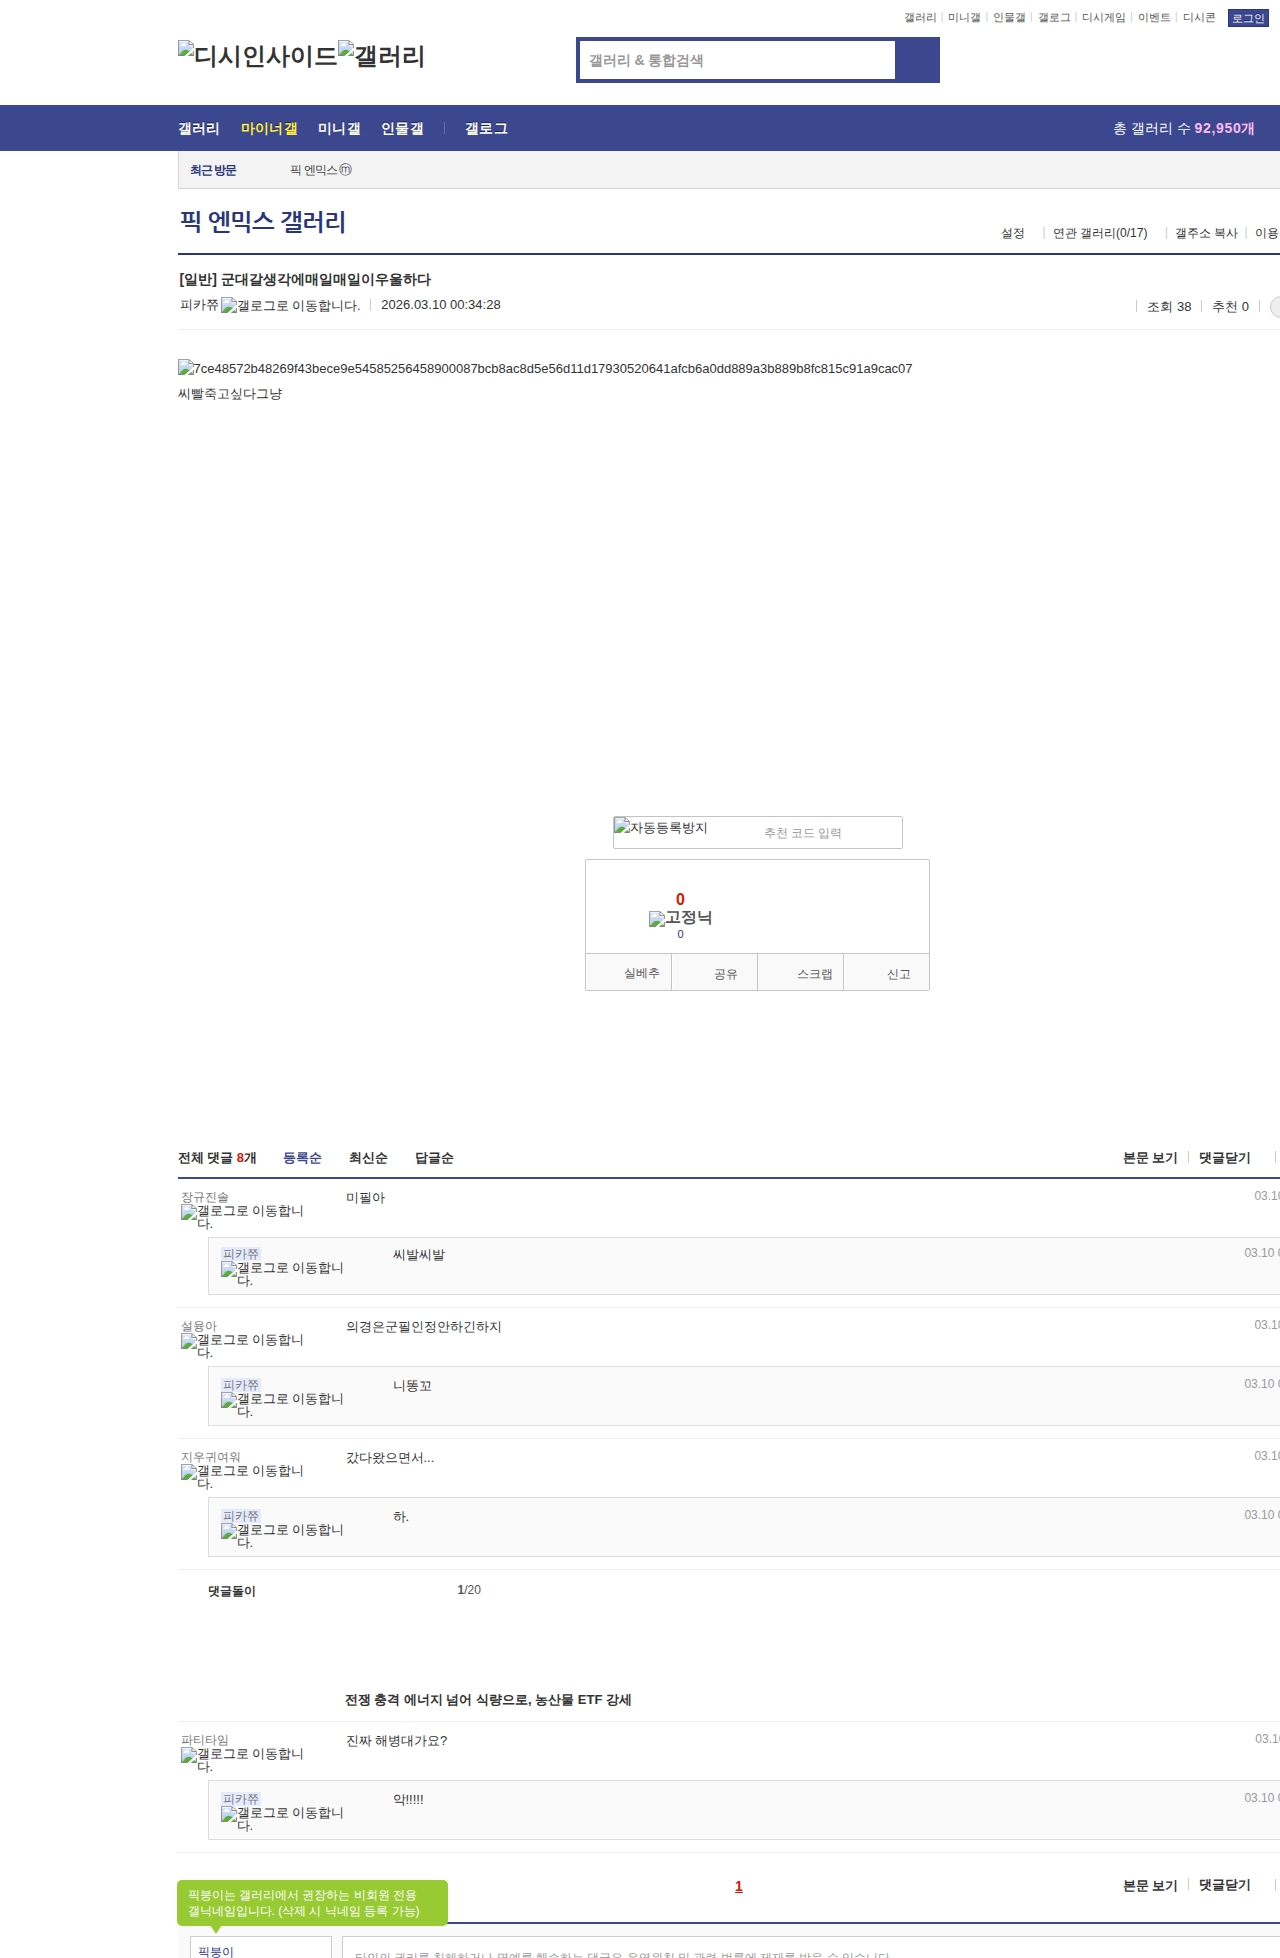Click the 고정닉 recommend icon
Screen dimensions: 1280x1958
click(x=680, y=918)
